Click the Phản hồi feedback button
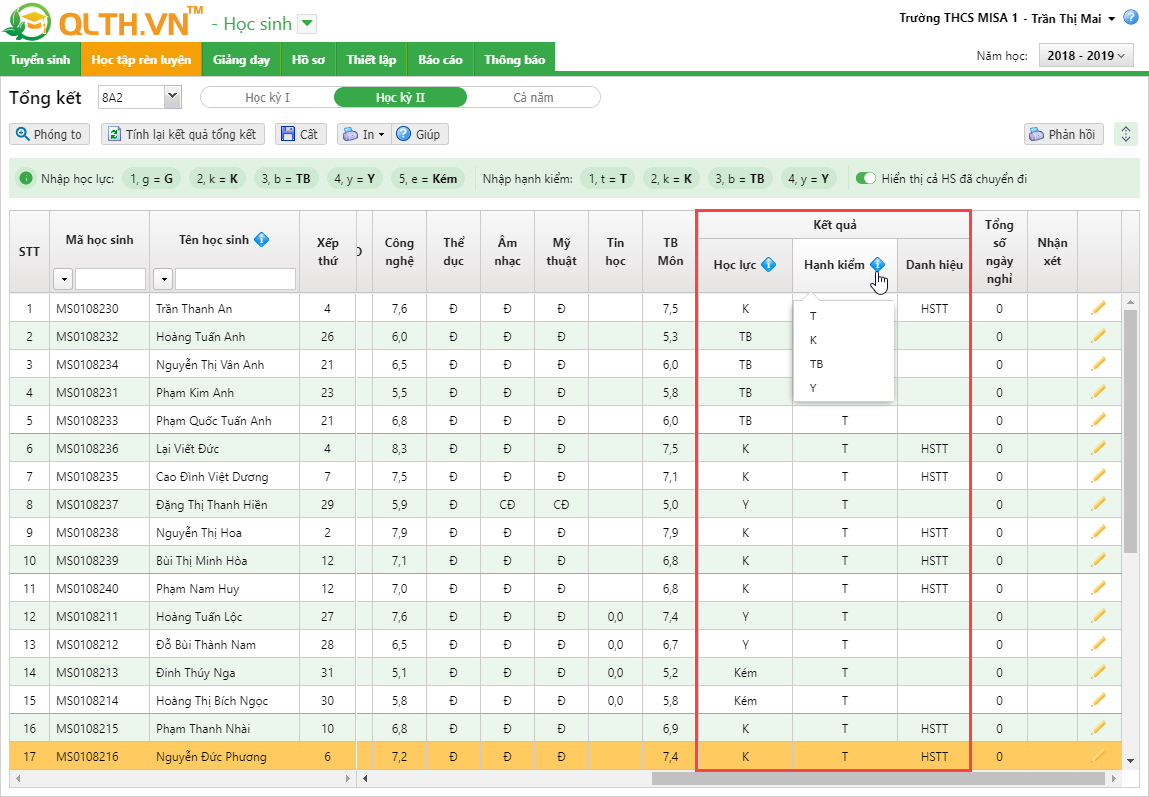Viewport: 1149px width, 797px height. (x=1063, y=134)
